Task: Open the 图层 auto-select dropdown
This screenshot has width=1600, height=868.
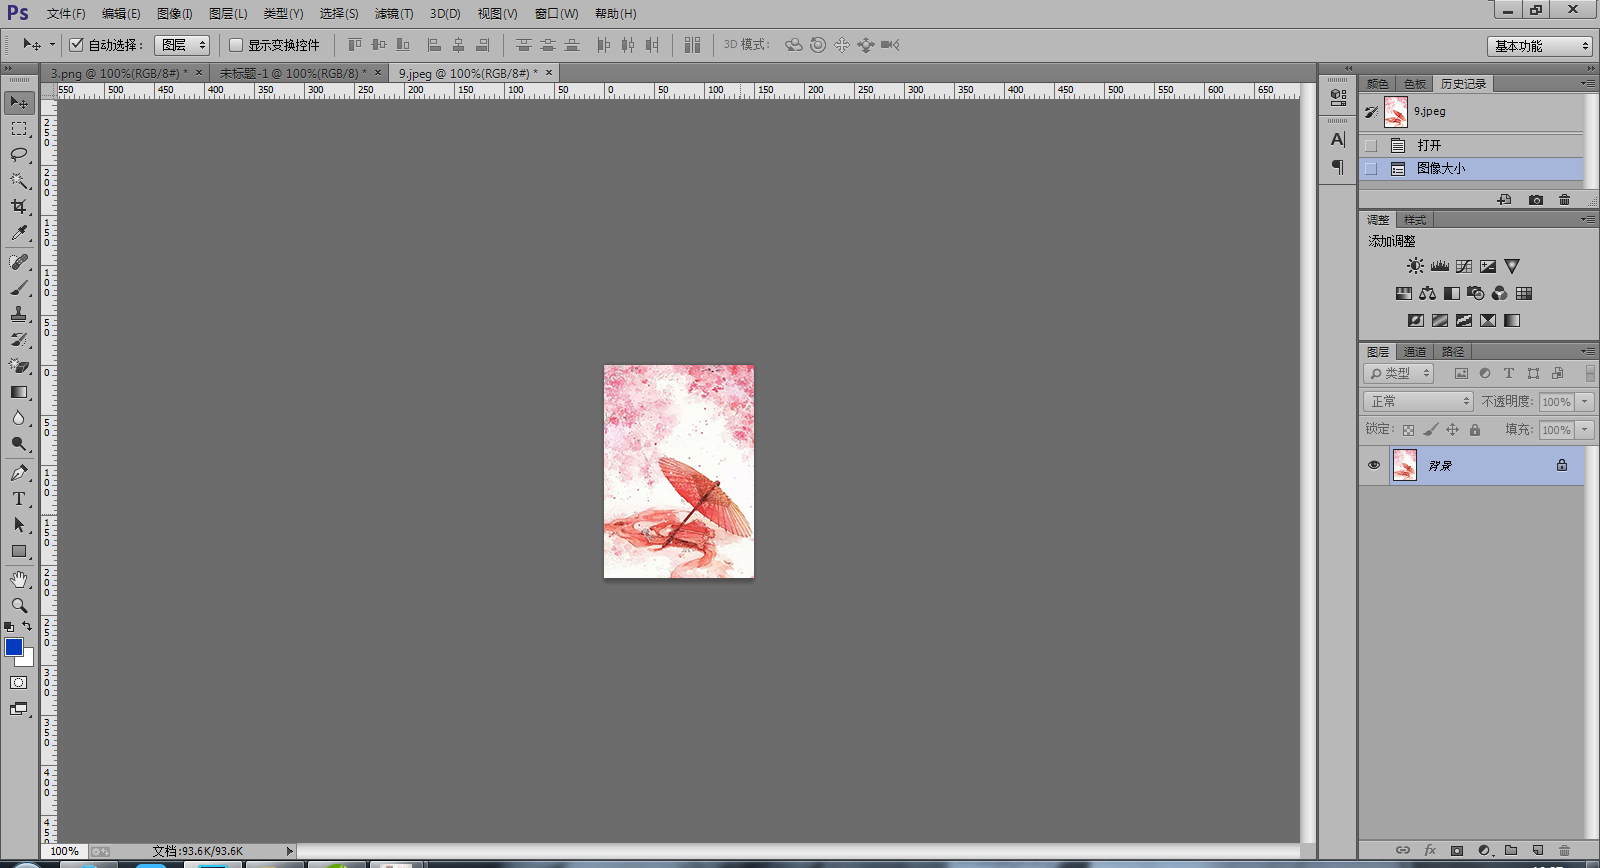Action: click(182, 45)
